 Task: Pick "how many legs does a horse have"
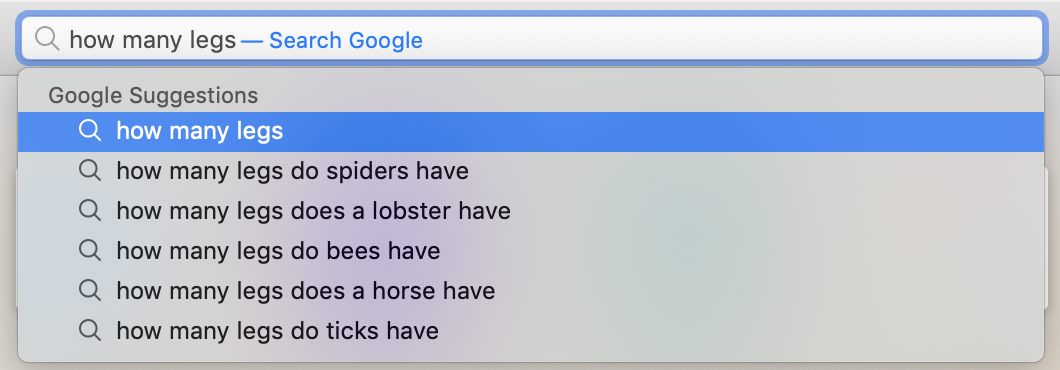(531, 291)
